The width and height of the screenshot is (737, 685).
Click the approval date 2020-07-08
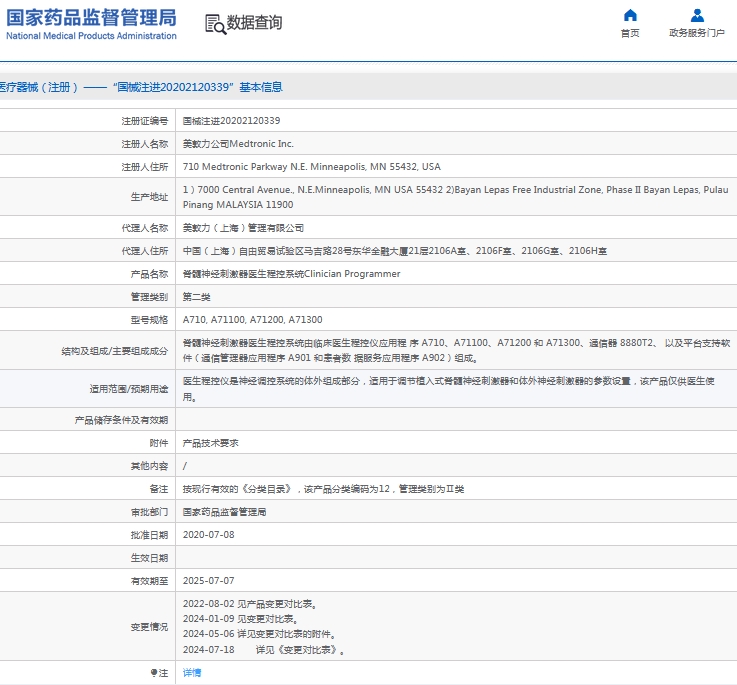coord(208,535)
